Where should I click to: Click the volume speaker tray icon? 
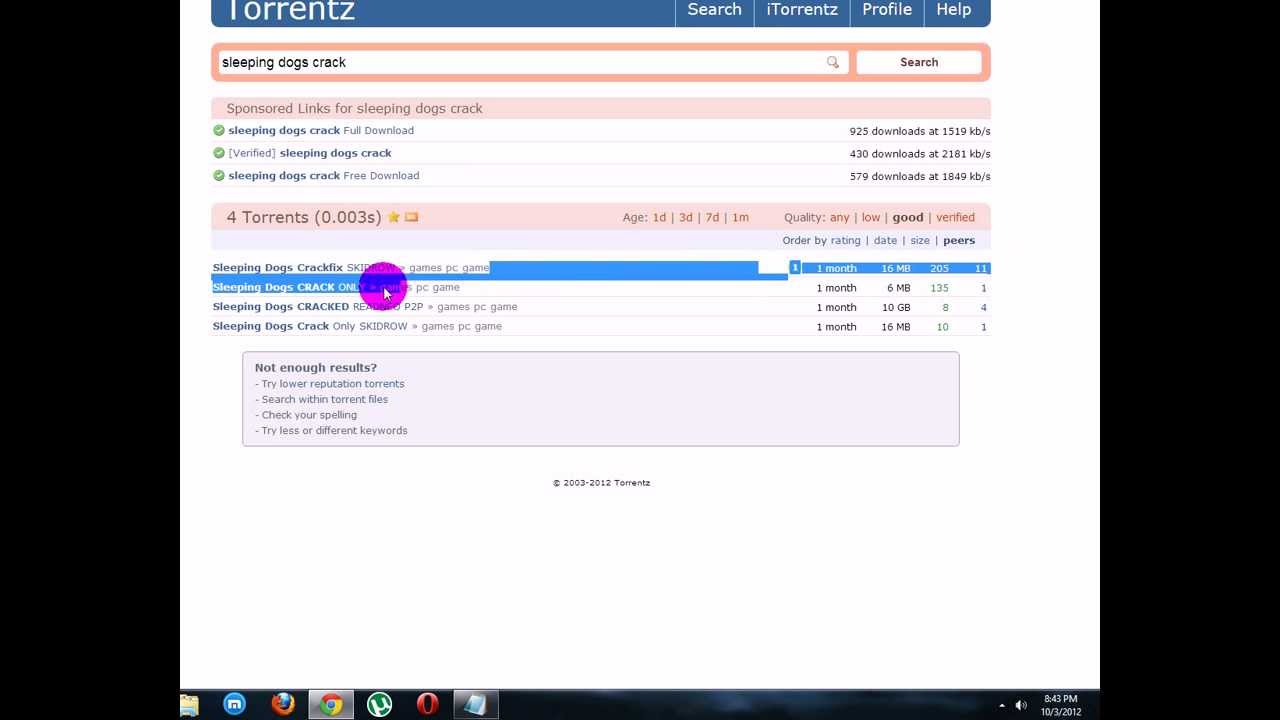pos(1021,705)
